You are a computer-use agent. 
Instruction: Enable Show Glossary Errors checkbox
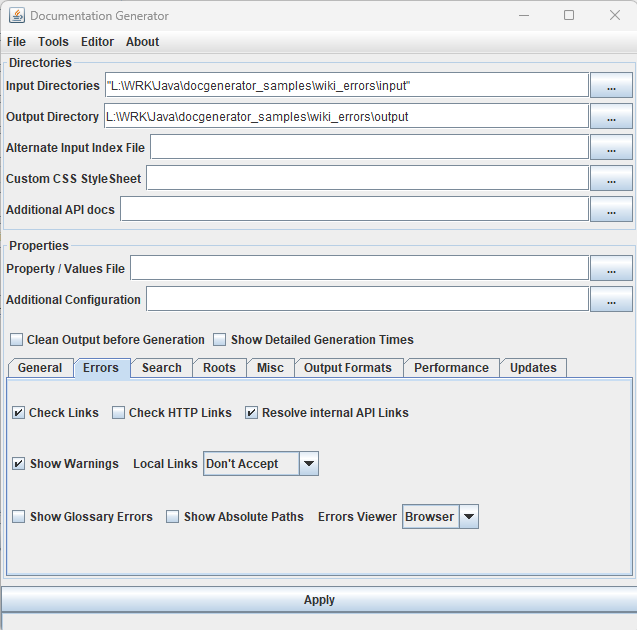click(x=18, y=517)
